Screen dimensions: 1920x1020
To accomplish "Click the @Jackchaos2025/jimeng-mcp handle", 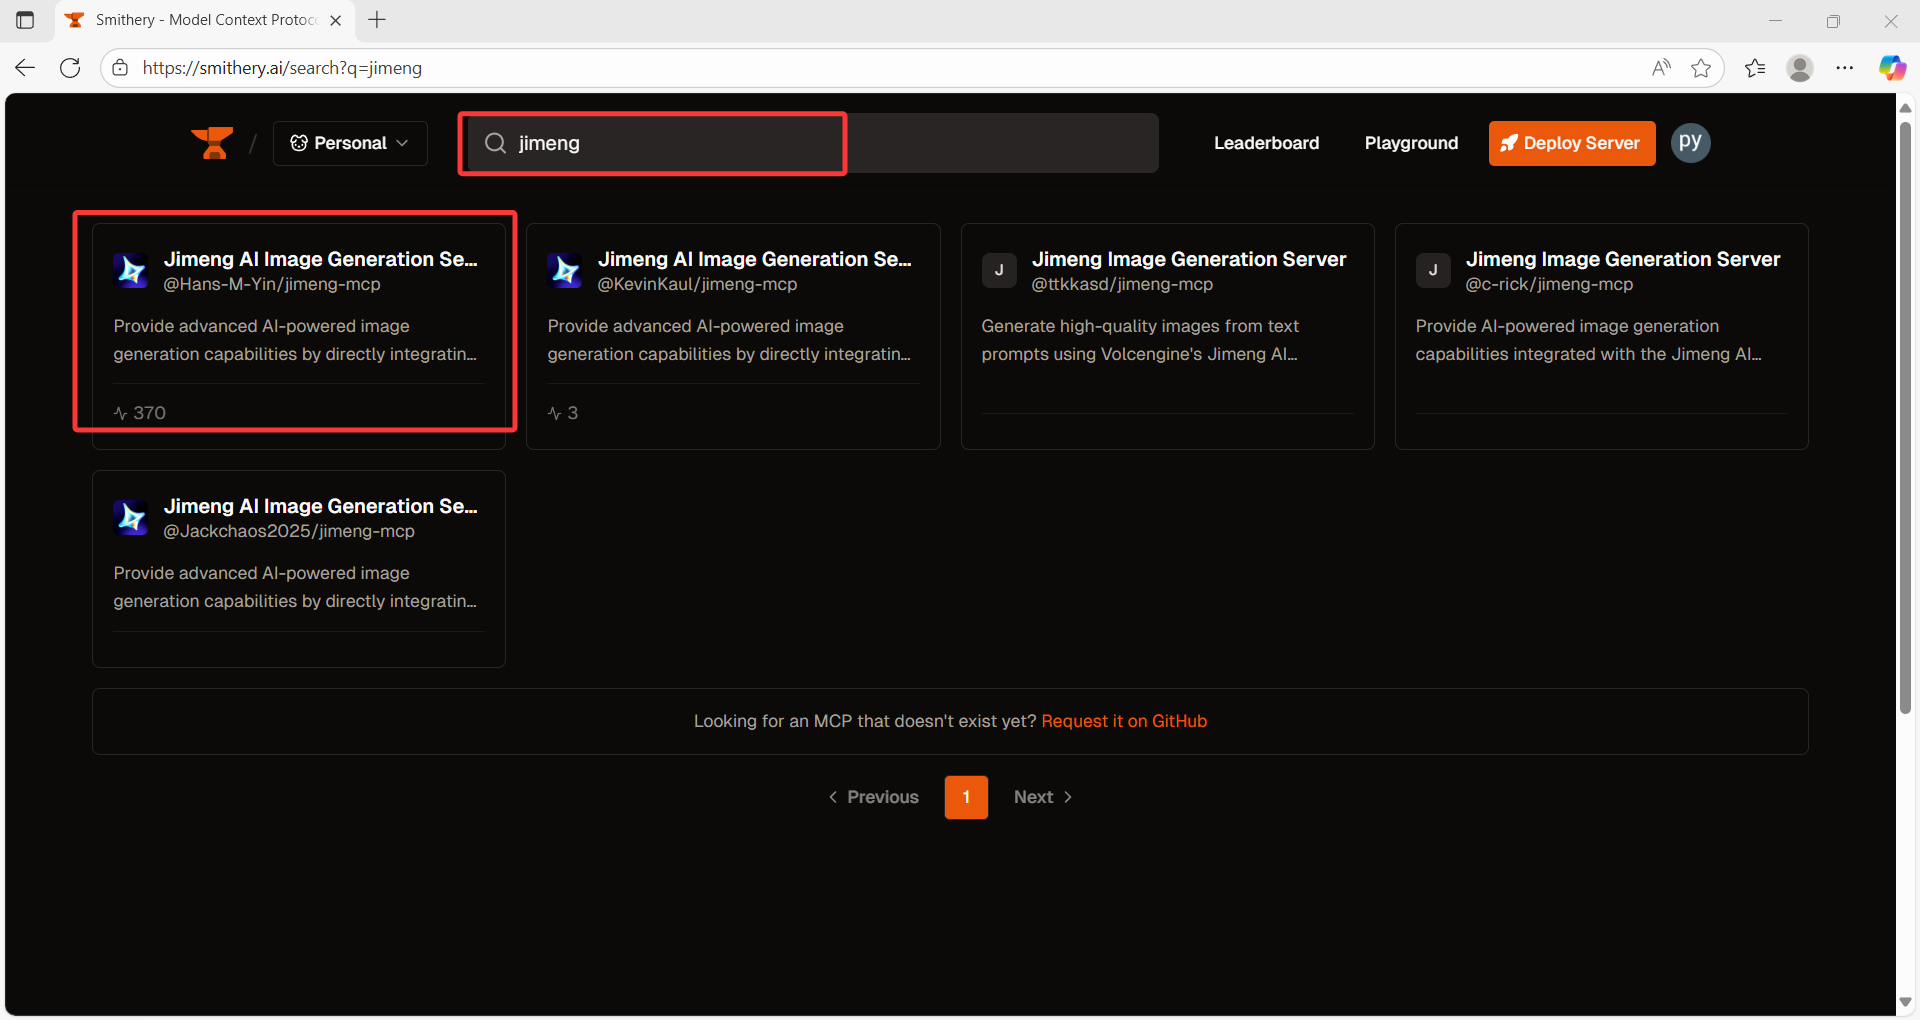I will click(289, 531).
